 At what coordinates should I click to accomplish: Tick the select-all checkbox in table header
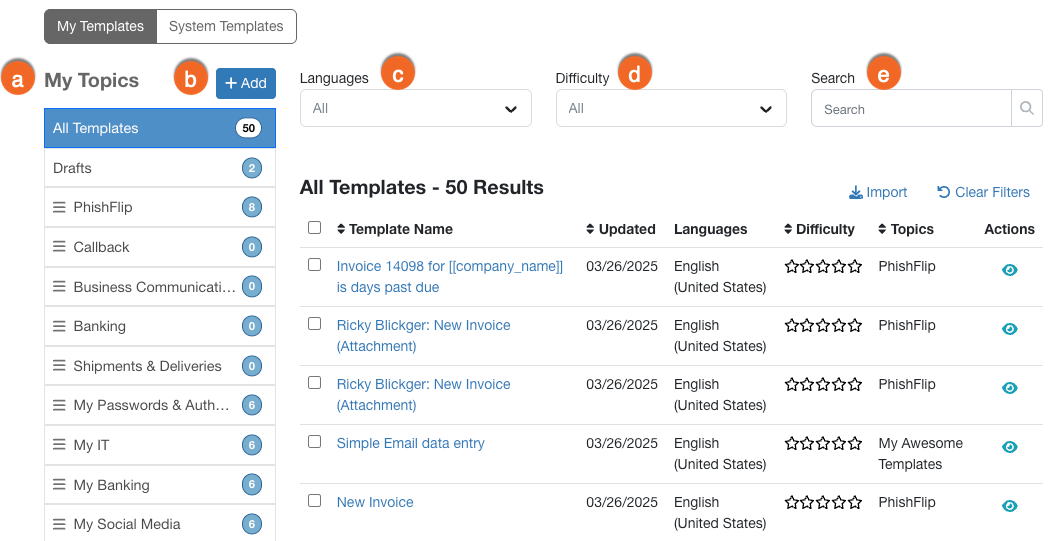[x=314, y=227]
